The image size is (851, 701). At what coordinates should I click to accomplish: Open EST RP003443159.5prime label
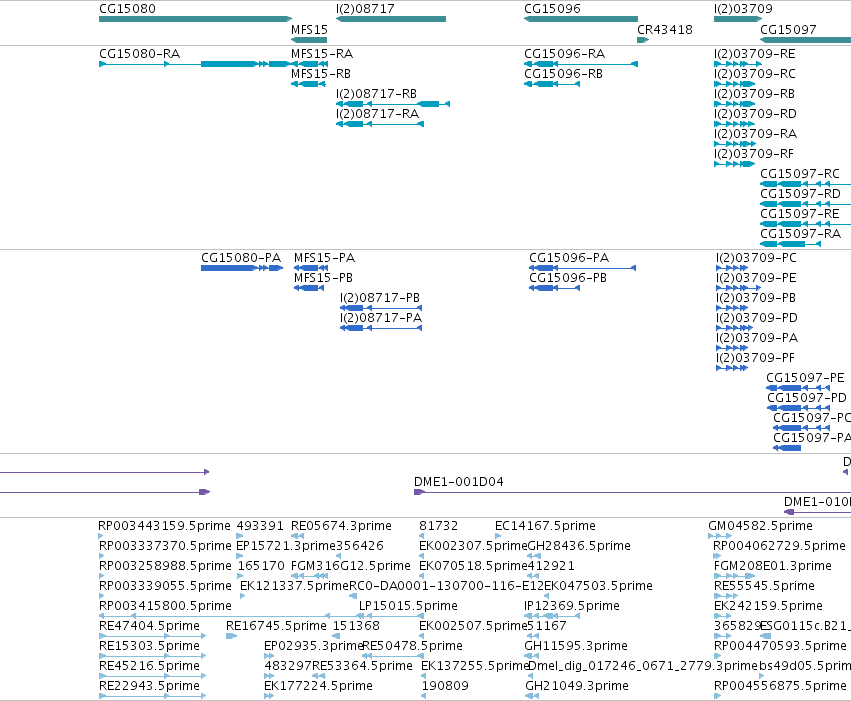pos(164,526)
